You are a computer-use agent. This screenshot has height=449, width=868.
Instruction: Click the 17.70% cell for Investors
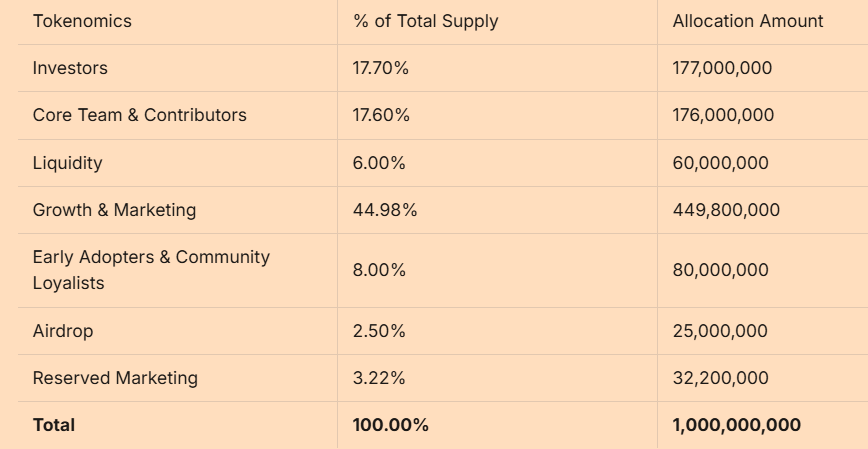click(381, 68)
